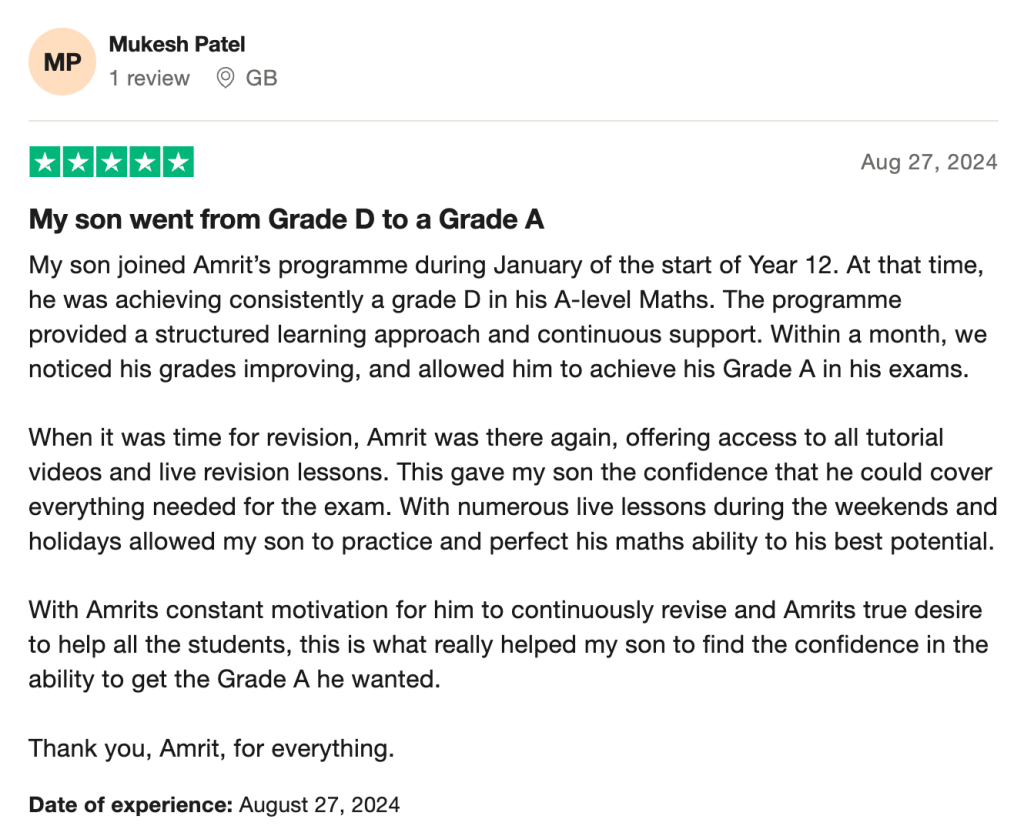This screenshot has width=1024, height=836.
Task: Select the GB country label
Action: (x=261, y=78)
